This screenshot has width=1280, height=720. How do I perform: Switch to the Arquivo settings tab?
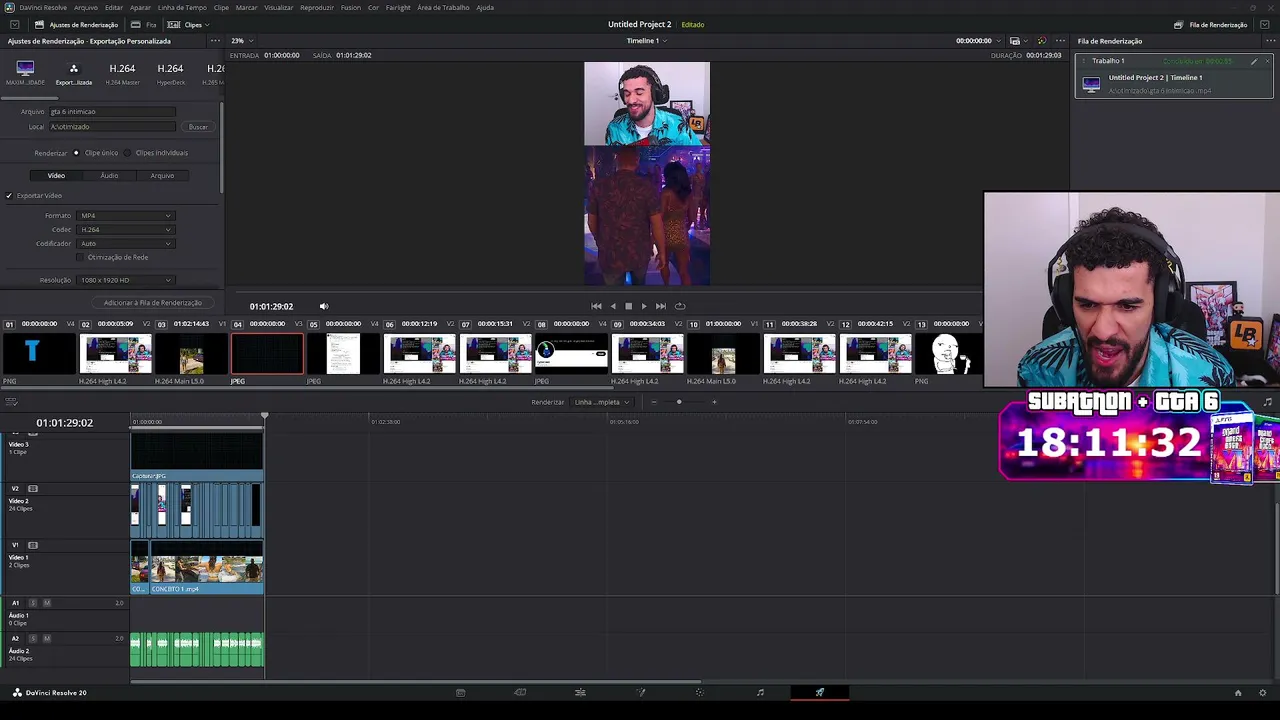pyautogui.click(x=162, y=176)
